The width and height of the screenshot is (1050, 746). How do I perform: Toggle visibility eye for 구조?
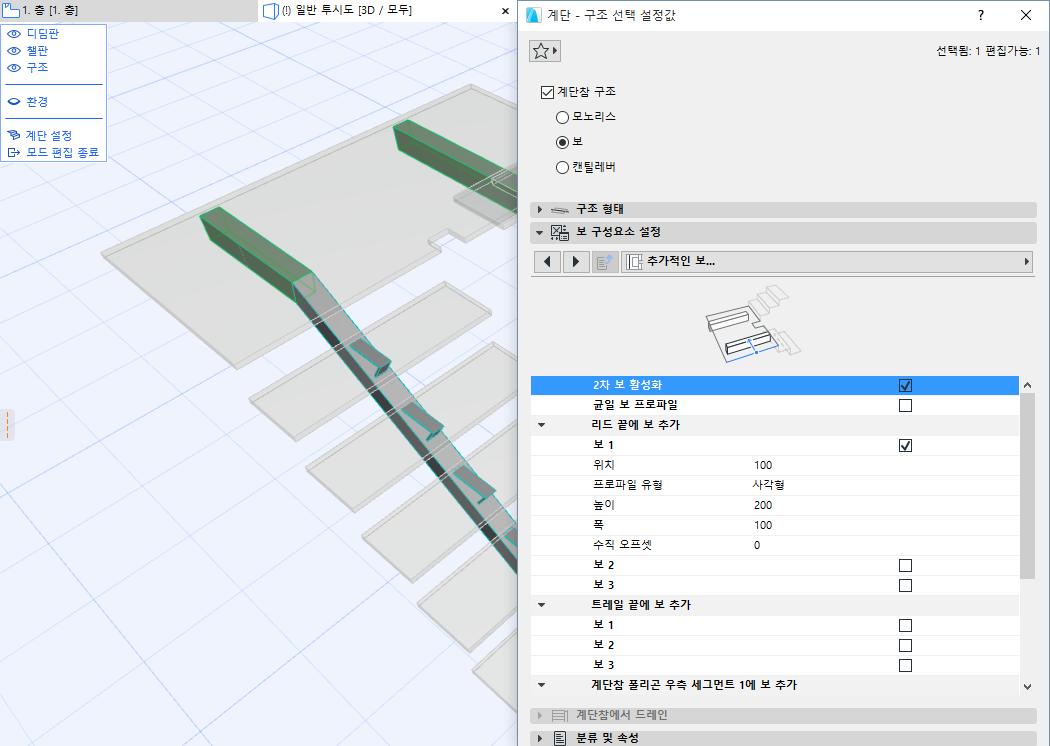tap(14, 68)
